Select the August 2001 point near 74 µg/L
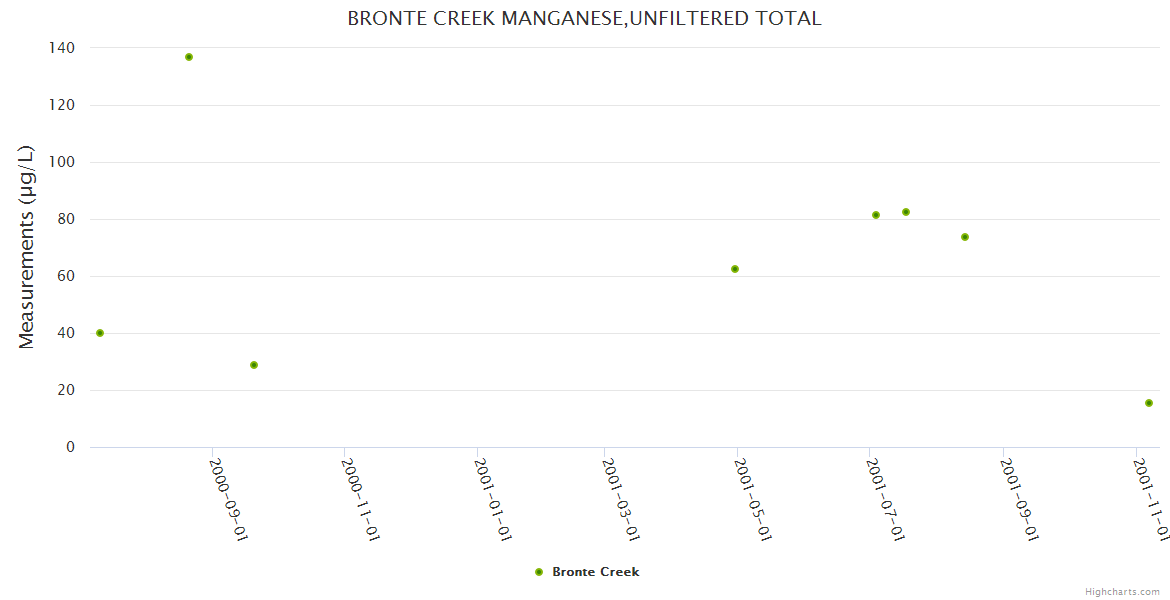 pyautogui.click(x=965, y=237)
